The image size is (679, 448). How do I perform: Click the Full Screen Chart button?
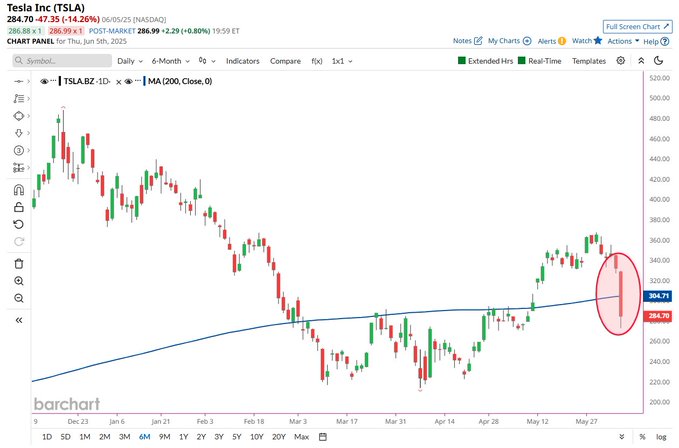637,26
